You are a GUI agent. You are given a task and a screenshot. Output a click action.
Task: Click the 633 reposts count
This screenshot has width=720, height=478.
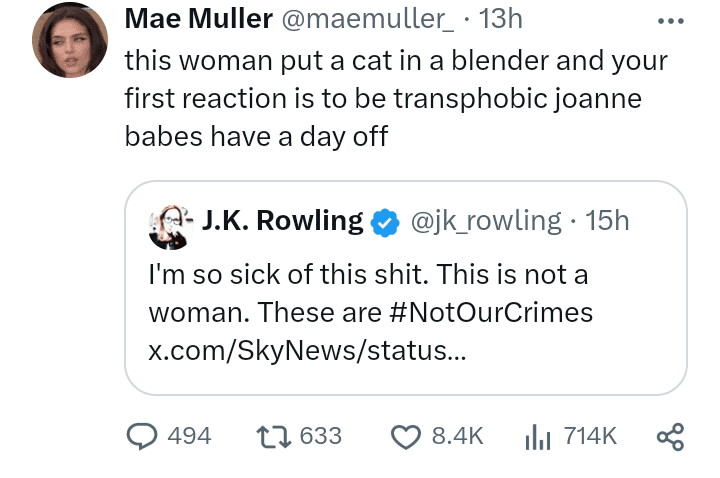point(321,436)
